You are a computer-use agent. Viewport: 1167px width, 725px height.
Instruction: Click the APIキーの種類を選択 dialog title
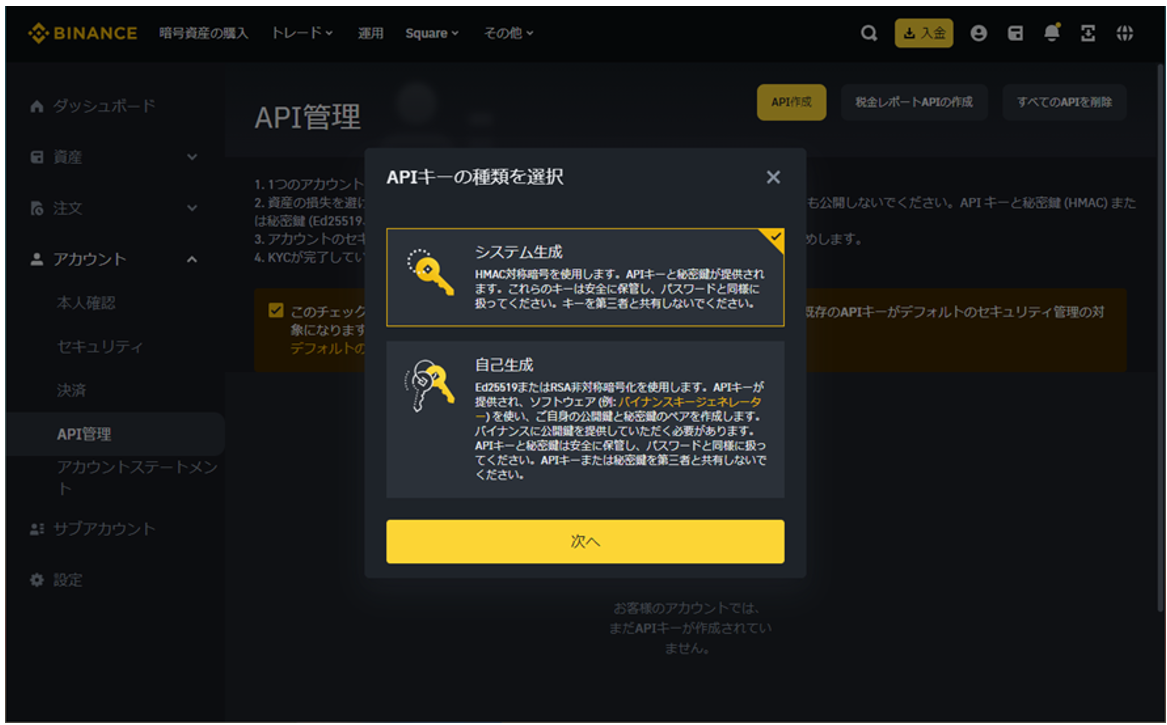(x=475, y=177)
